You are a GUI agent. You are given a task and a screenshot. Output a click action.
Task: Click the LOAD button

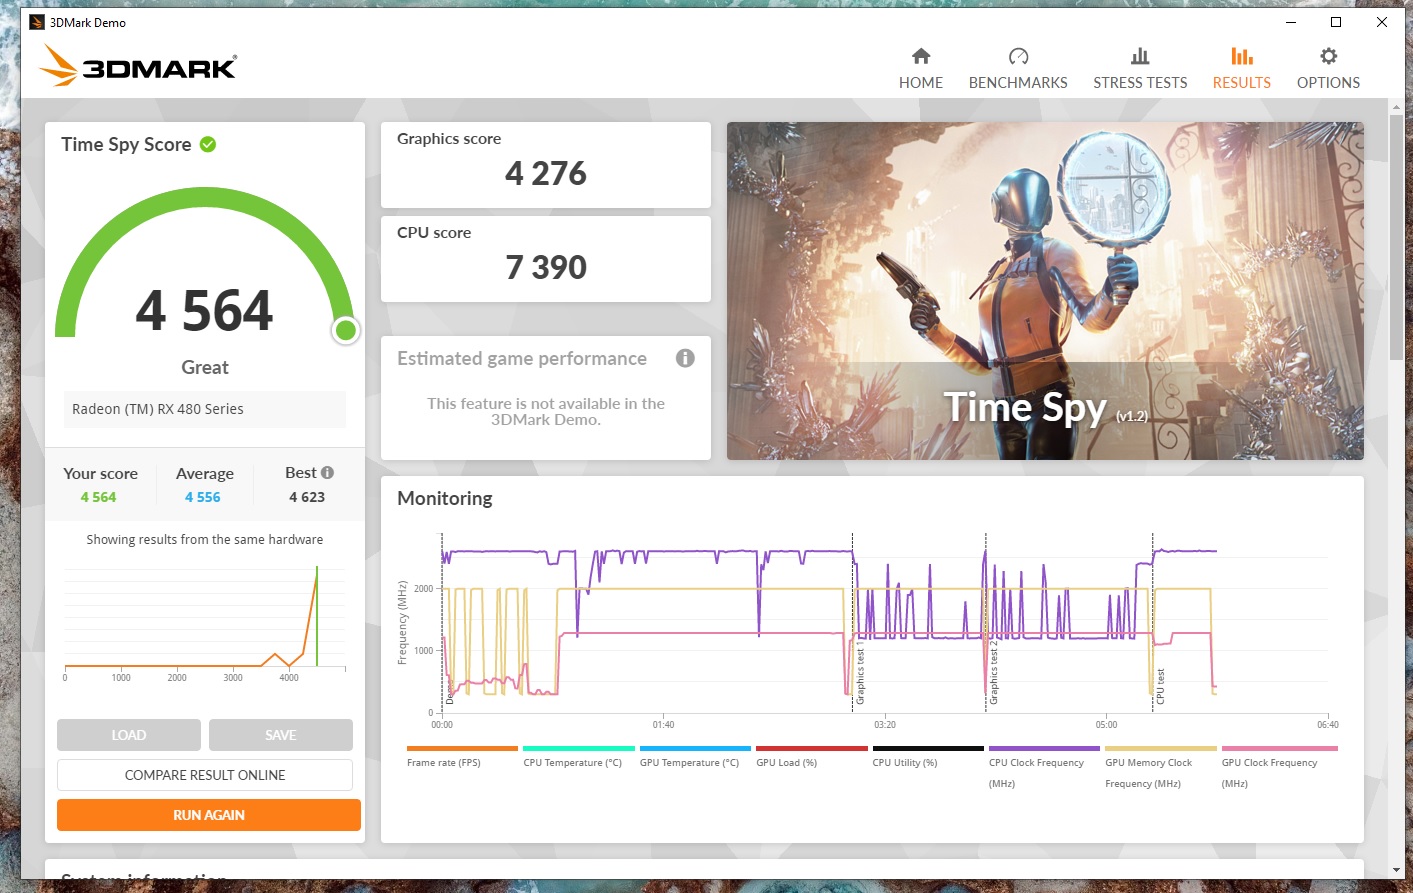(x=129, y=735)
